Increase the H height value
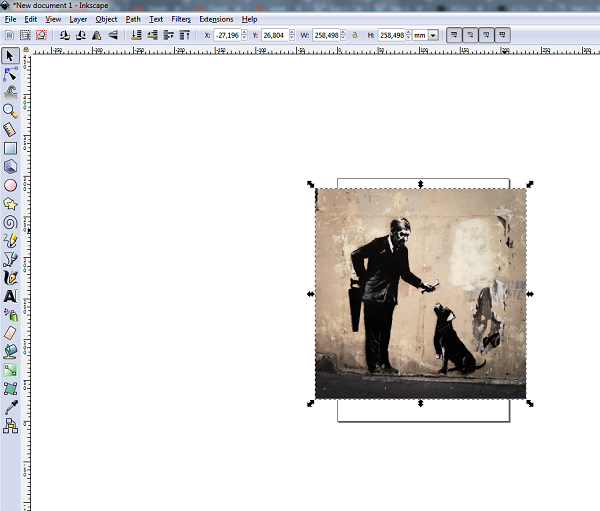This screenshot has height=511, width=600. [409, 33]
